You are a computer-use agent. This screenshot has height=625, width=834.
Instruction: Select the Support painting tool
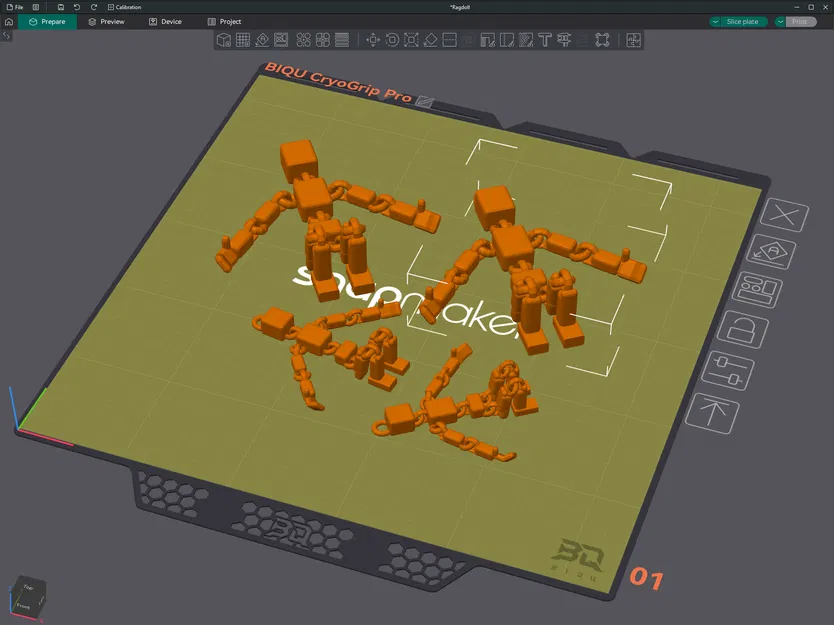tap(487, 40)
